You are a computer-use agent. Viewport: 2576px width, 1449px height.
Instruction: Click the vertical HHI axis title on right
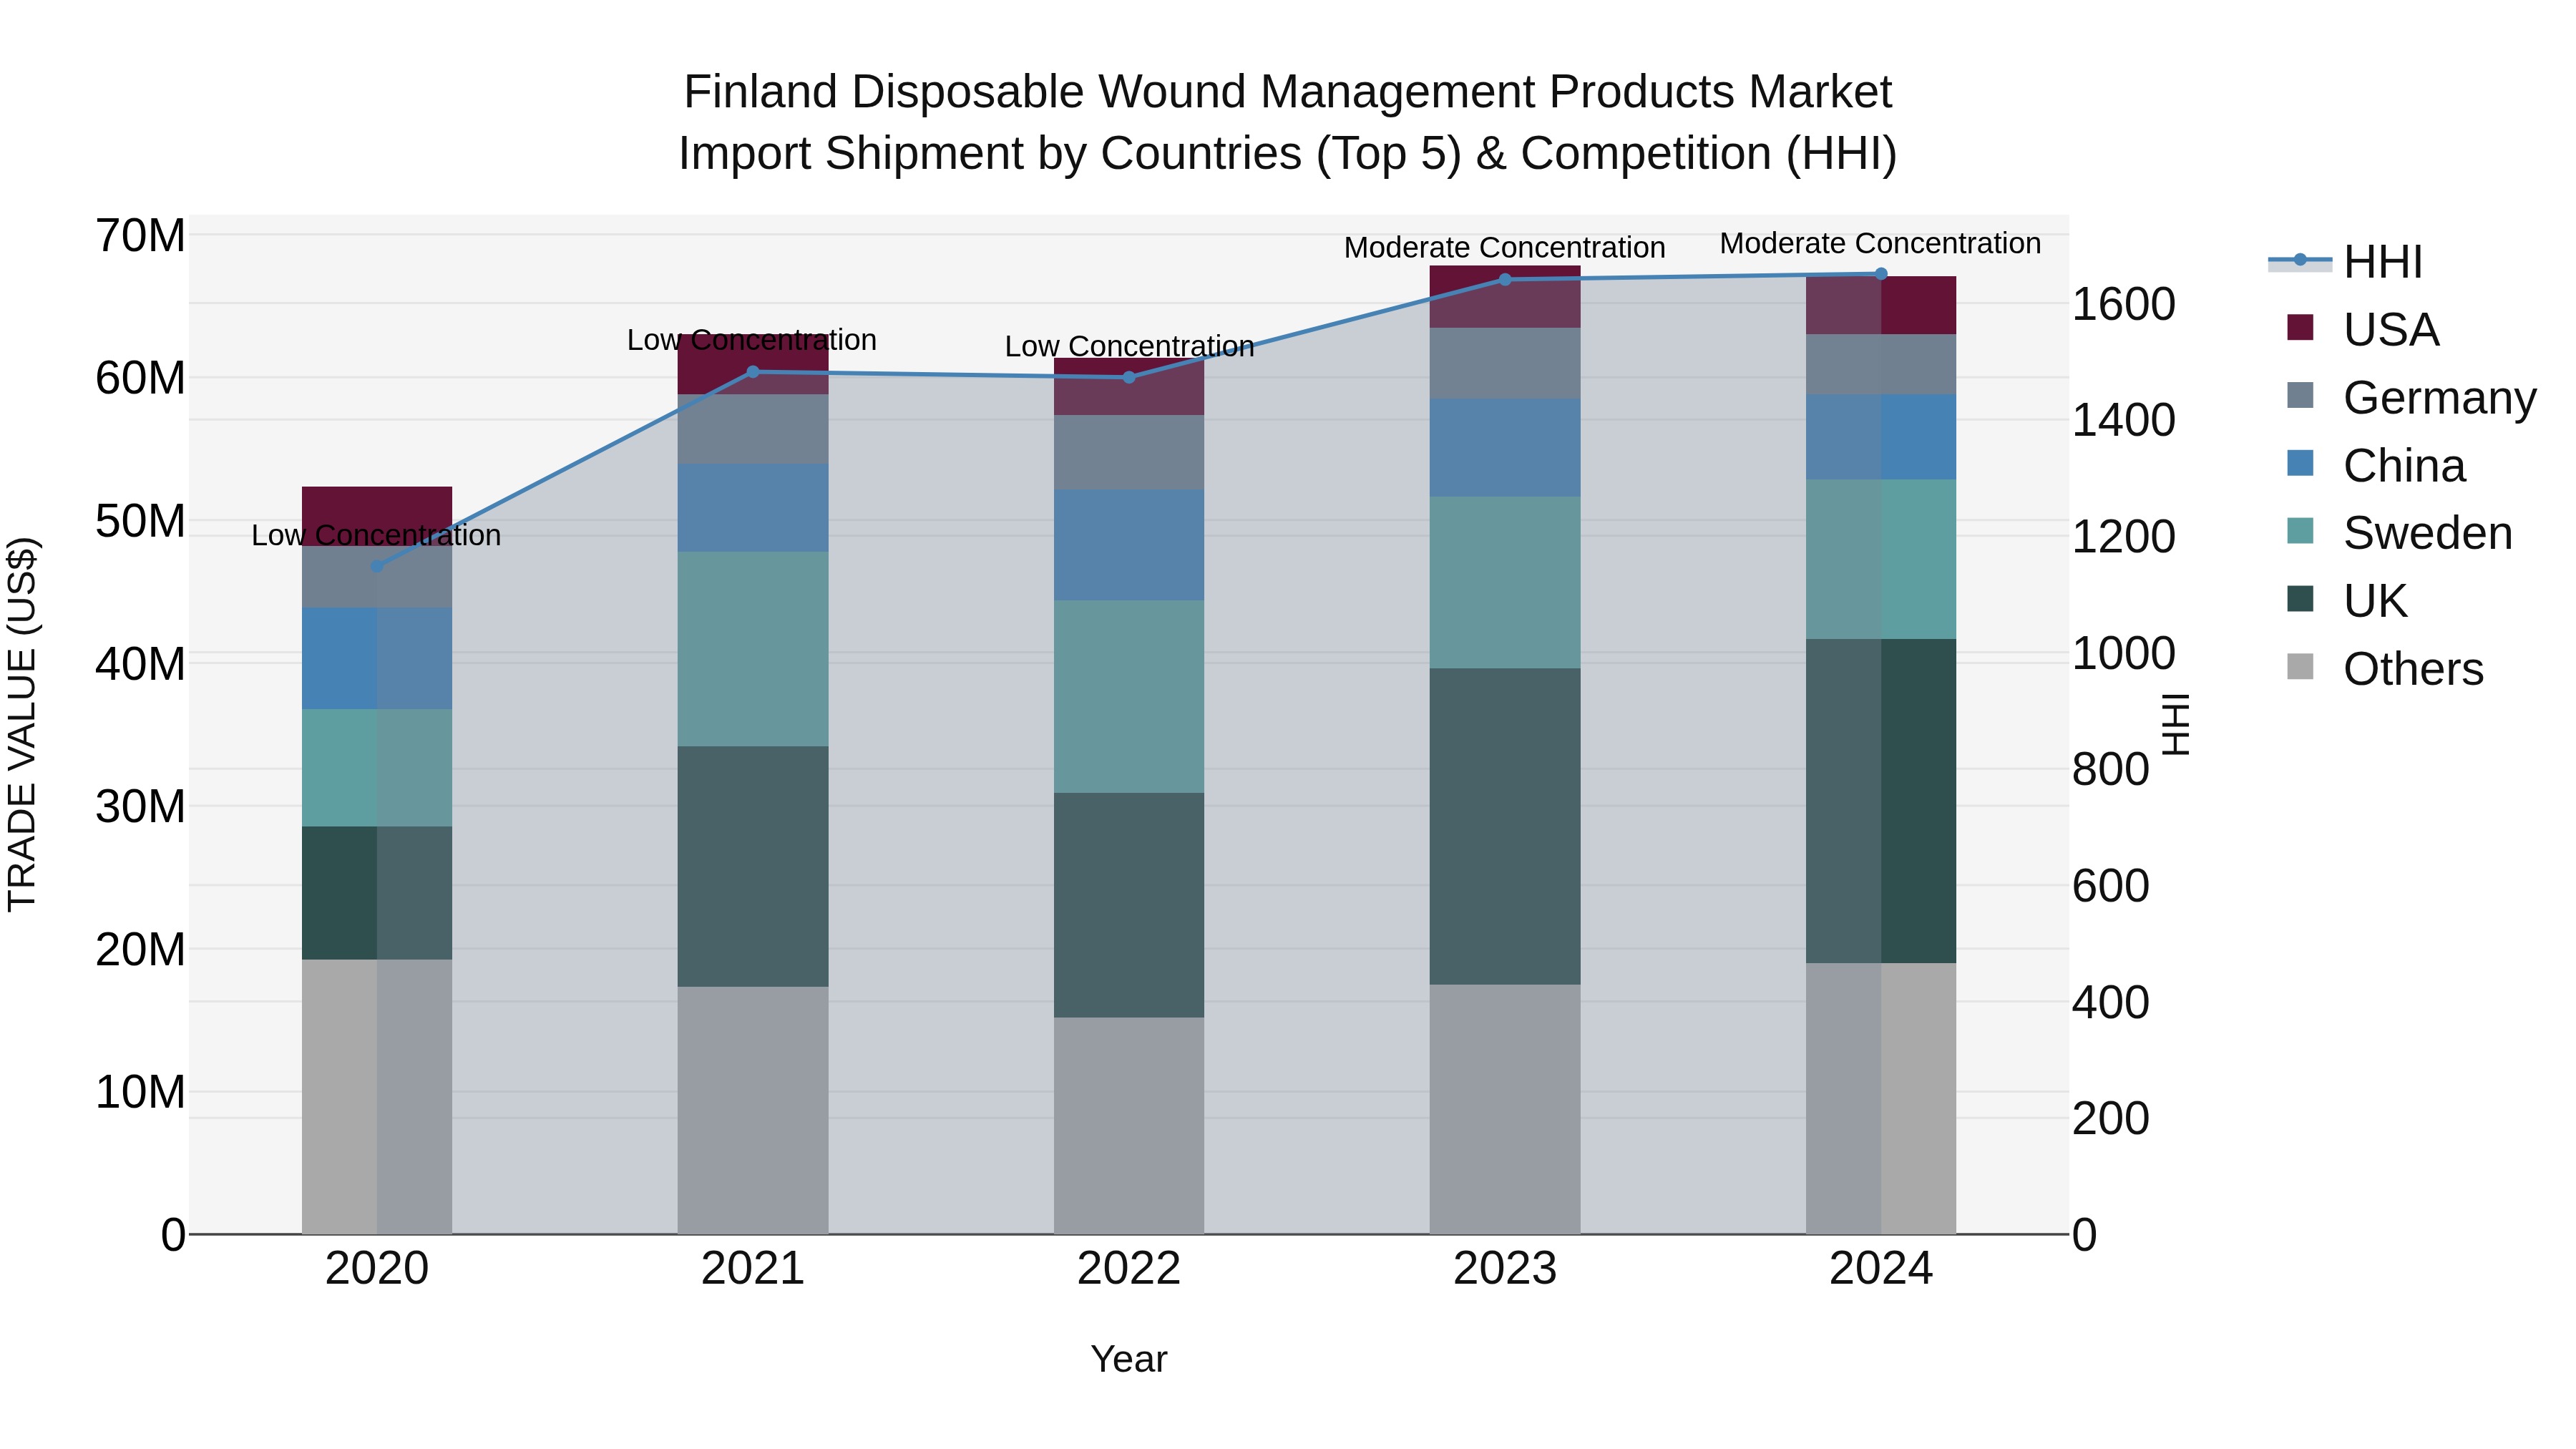(2176, 724)
